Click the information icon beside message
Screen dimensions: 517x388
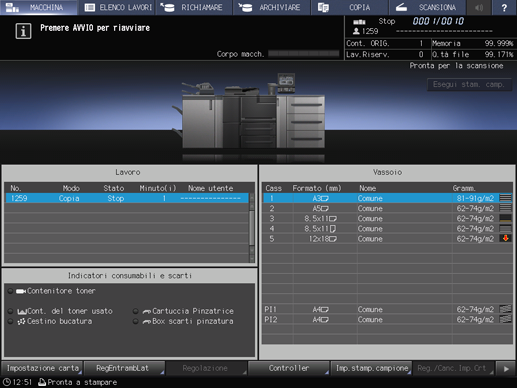tap(23, 31)
